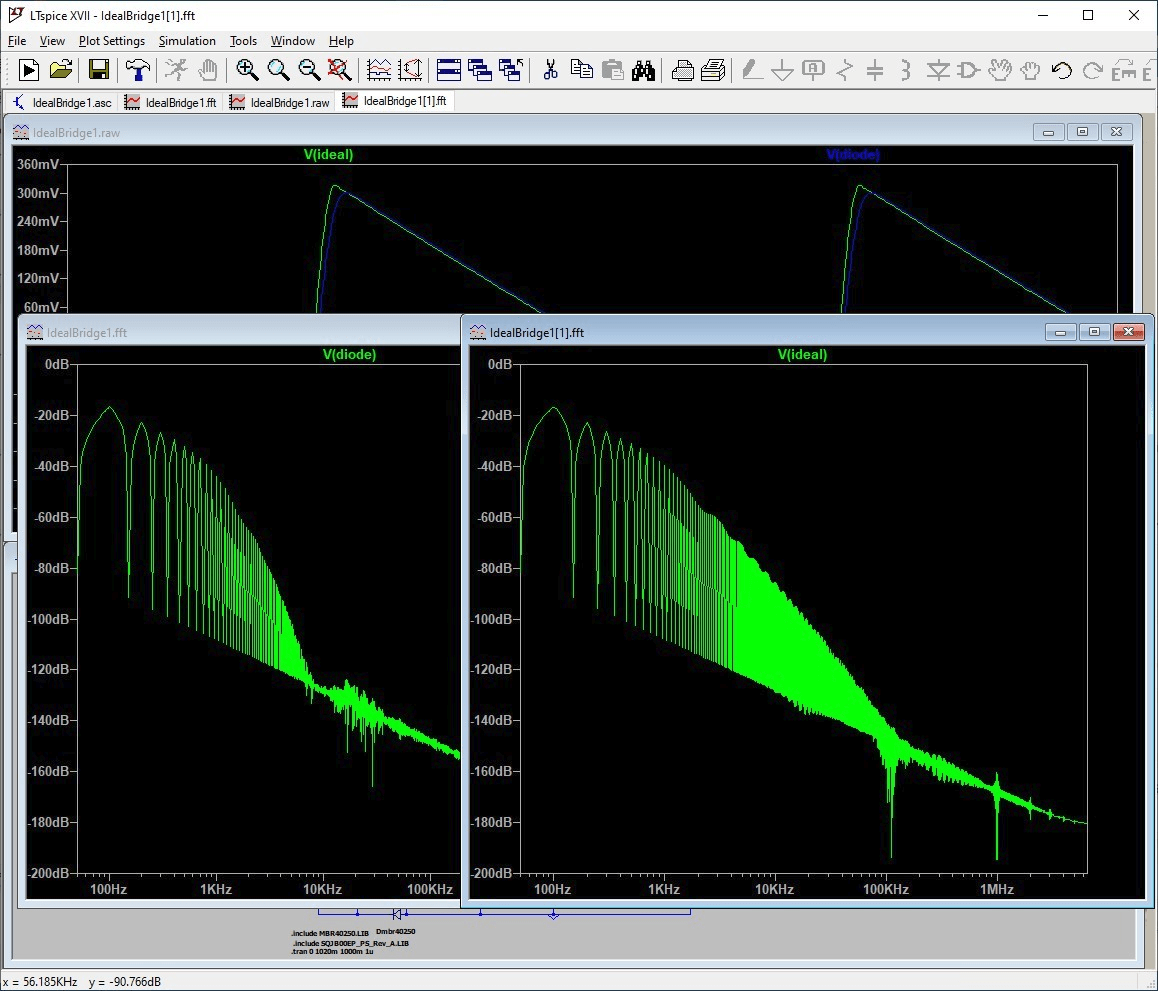Select the Zoom In magnifier icon
This screenshot has width=1158, height=991.
coord(247,70)
